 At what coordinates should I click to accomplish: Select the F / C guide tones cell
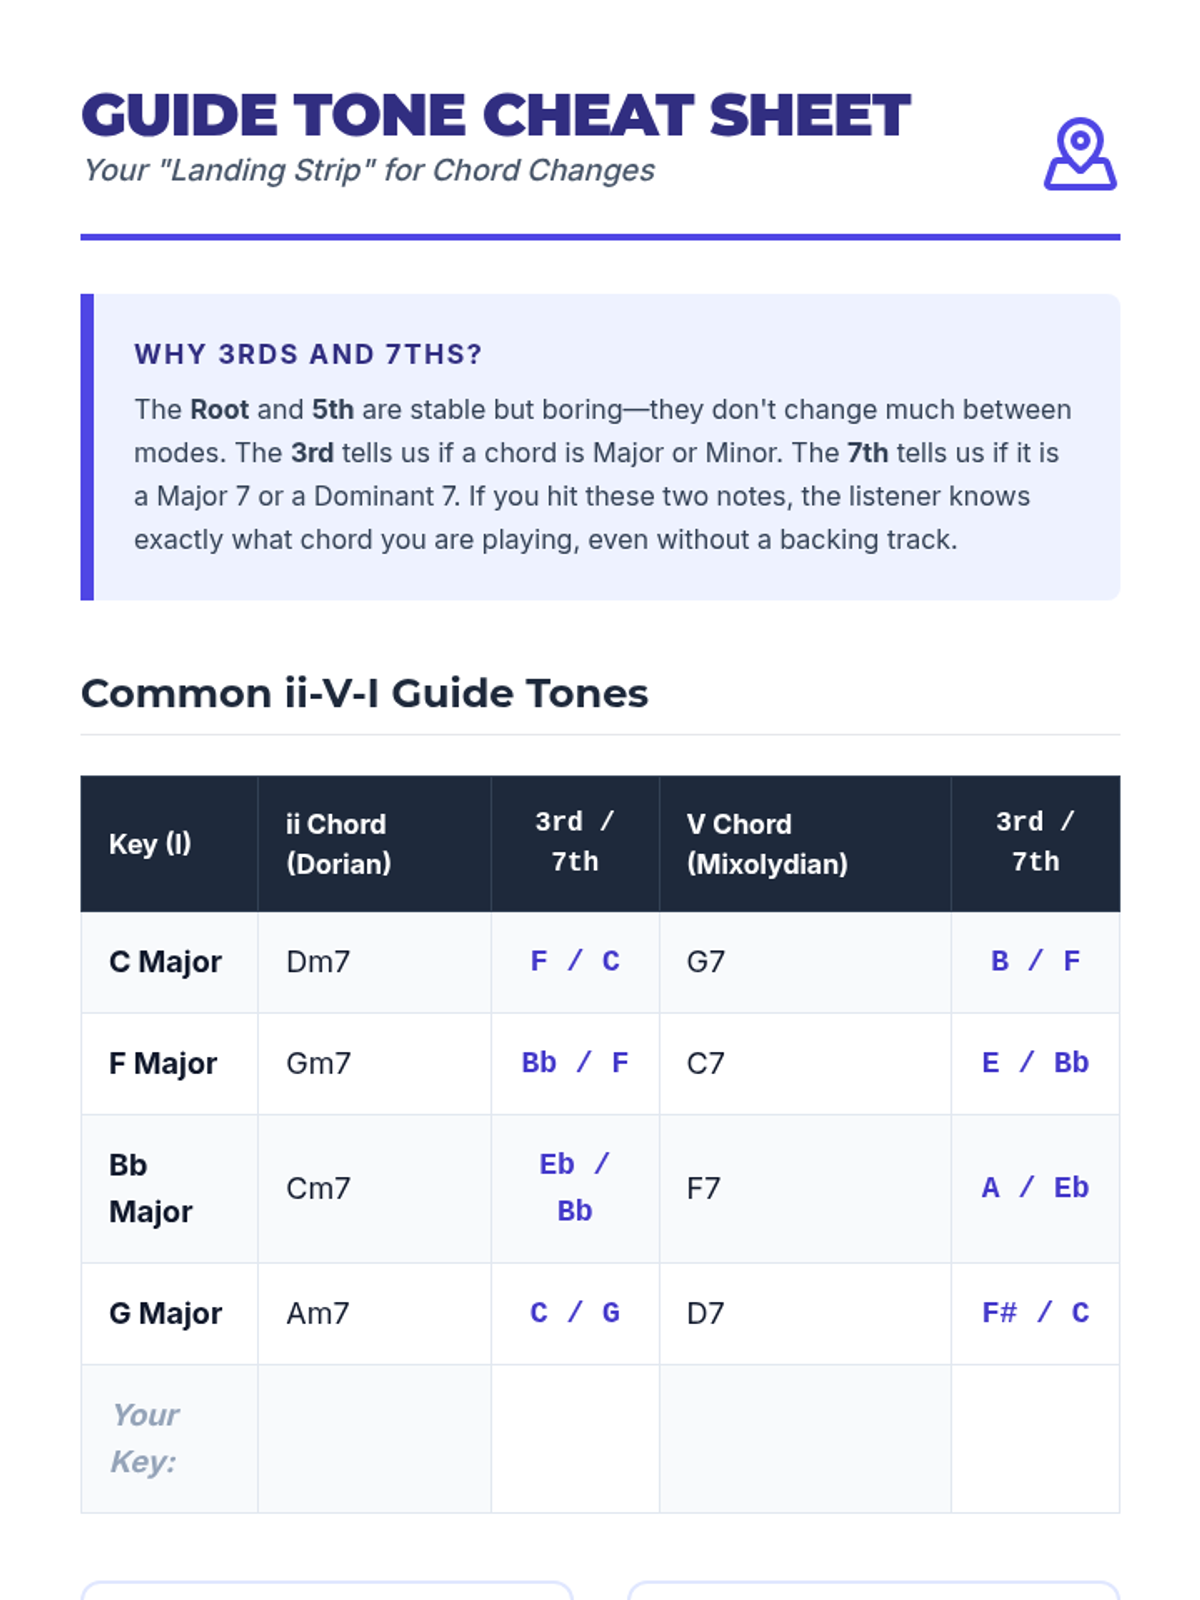(575, 962)
